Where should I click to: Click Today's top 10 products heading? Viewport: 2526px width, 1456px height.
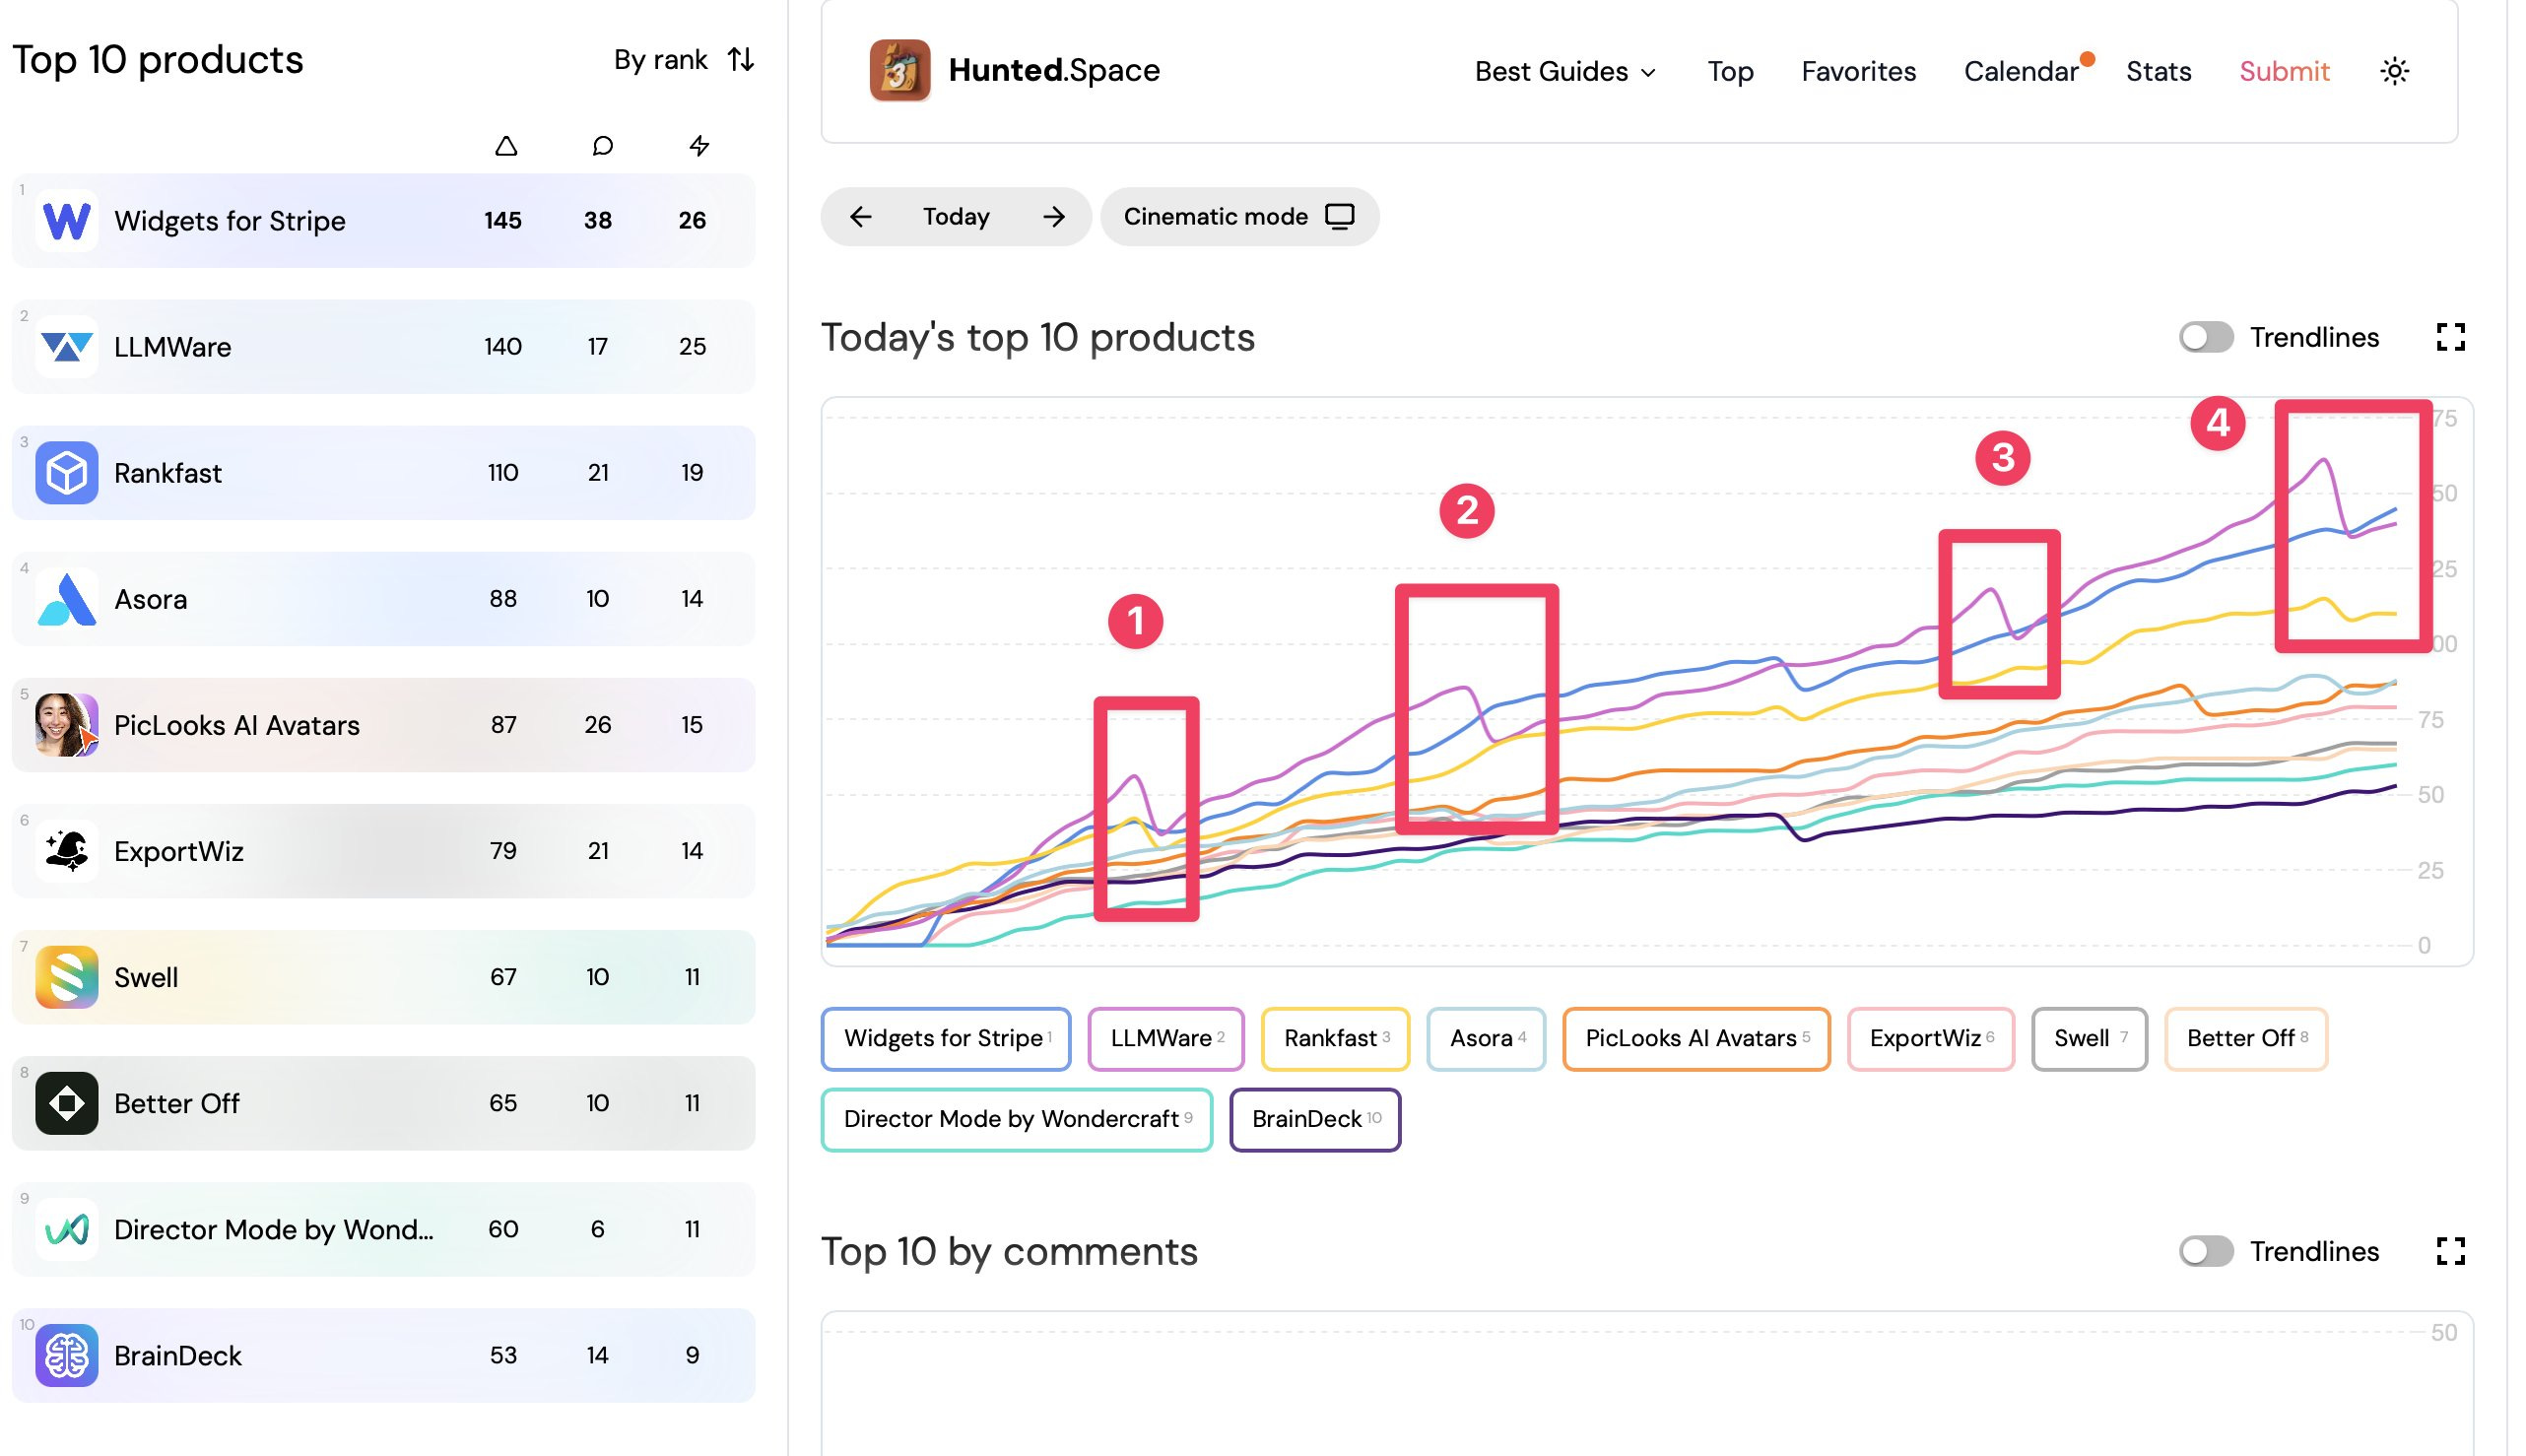1038,338
